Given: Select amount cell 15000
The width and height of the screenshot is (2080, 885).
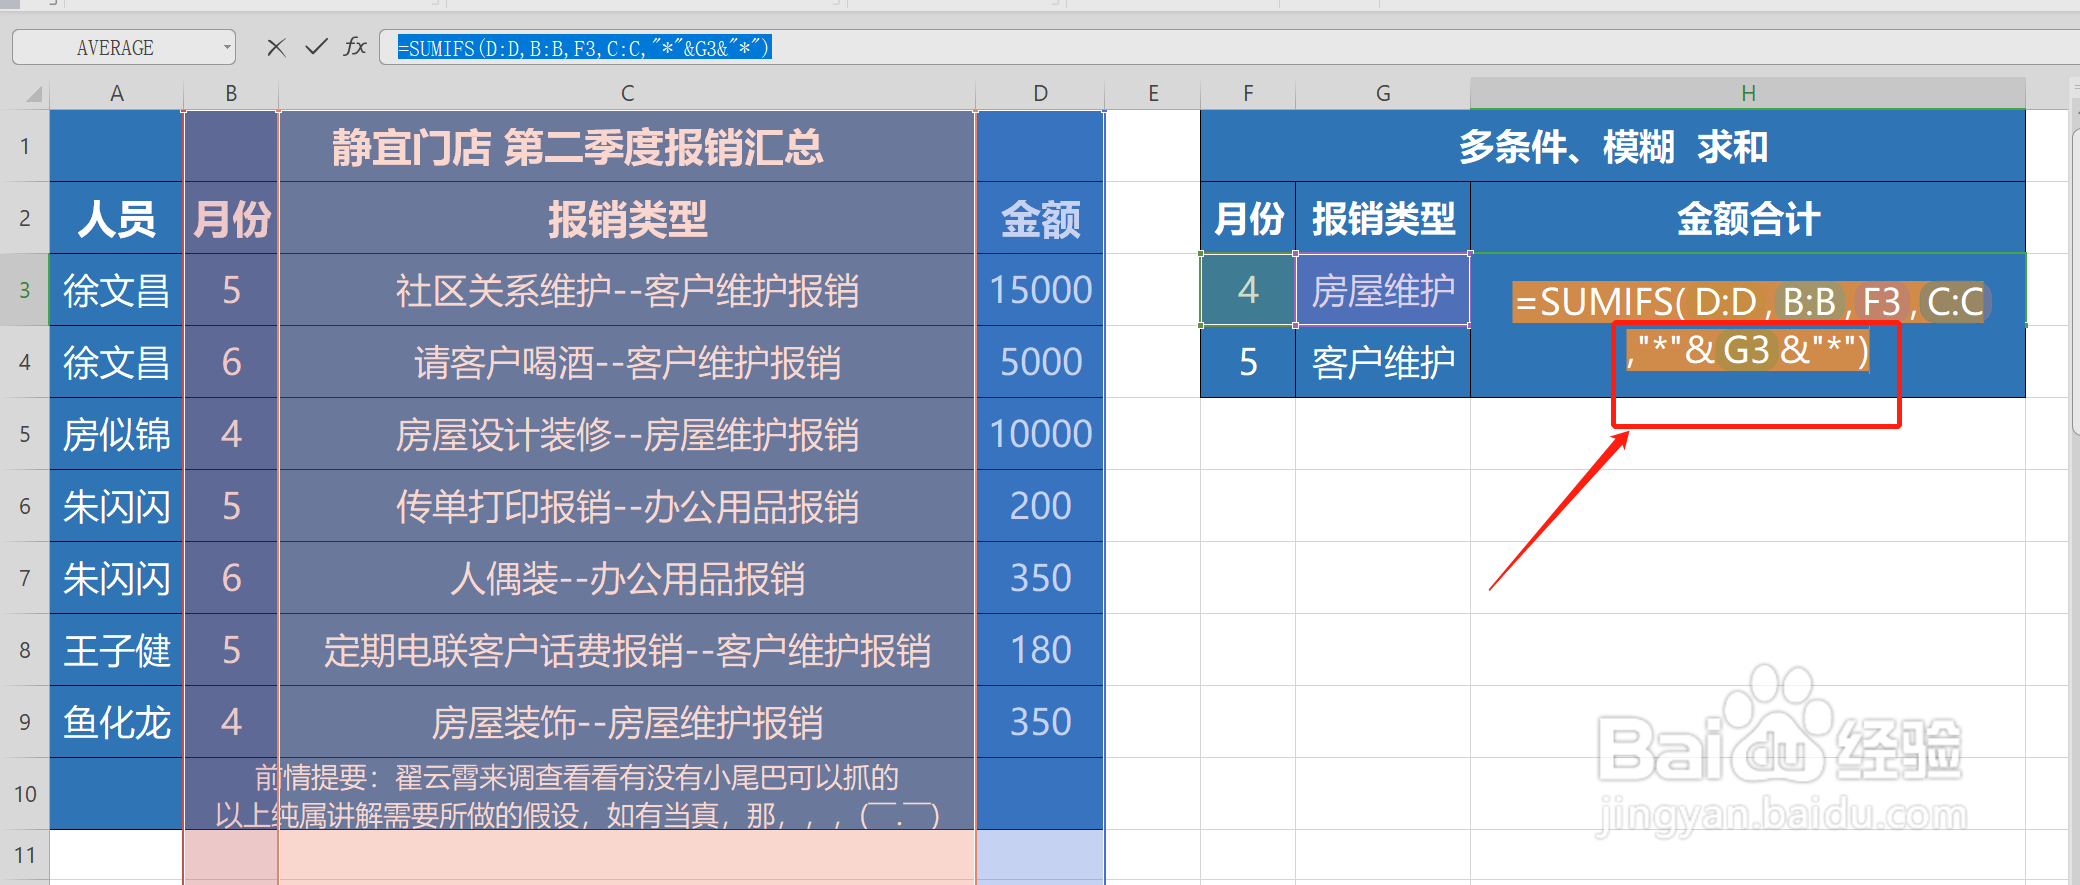Looking at the screenshot, I should click(x=1040, y=290).
